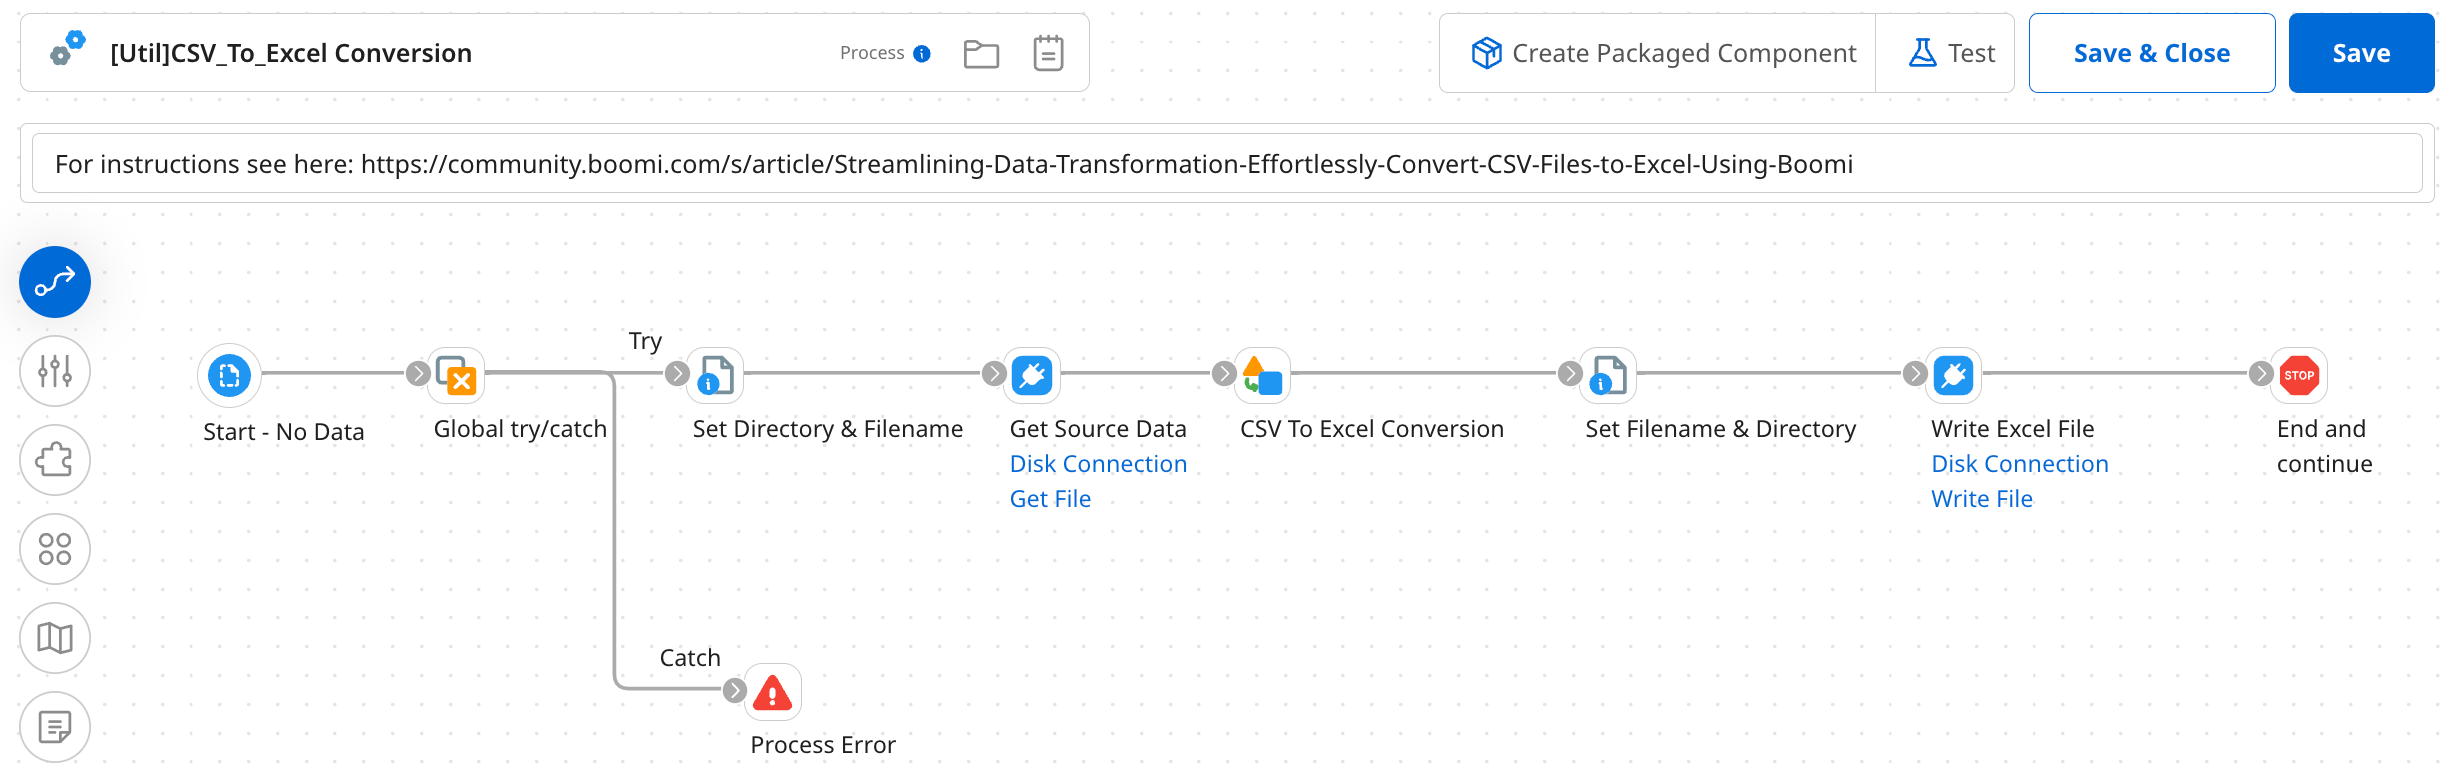Click the Process info tooltip icon
The width and height of the screenshot is (2464, 784).
pyautogui.click(x=921, y=53)
